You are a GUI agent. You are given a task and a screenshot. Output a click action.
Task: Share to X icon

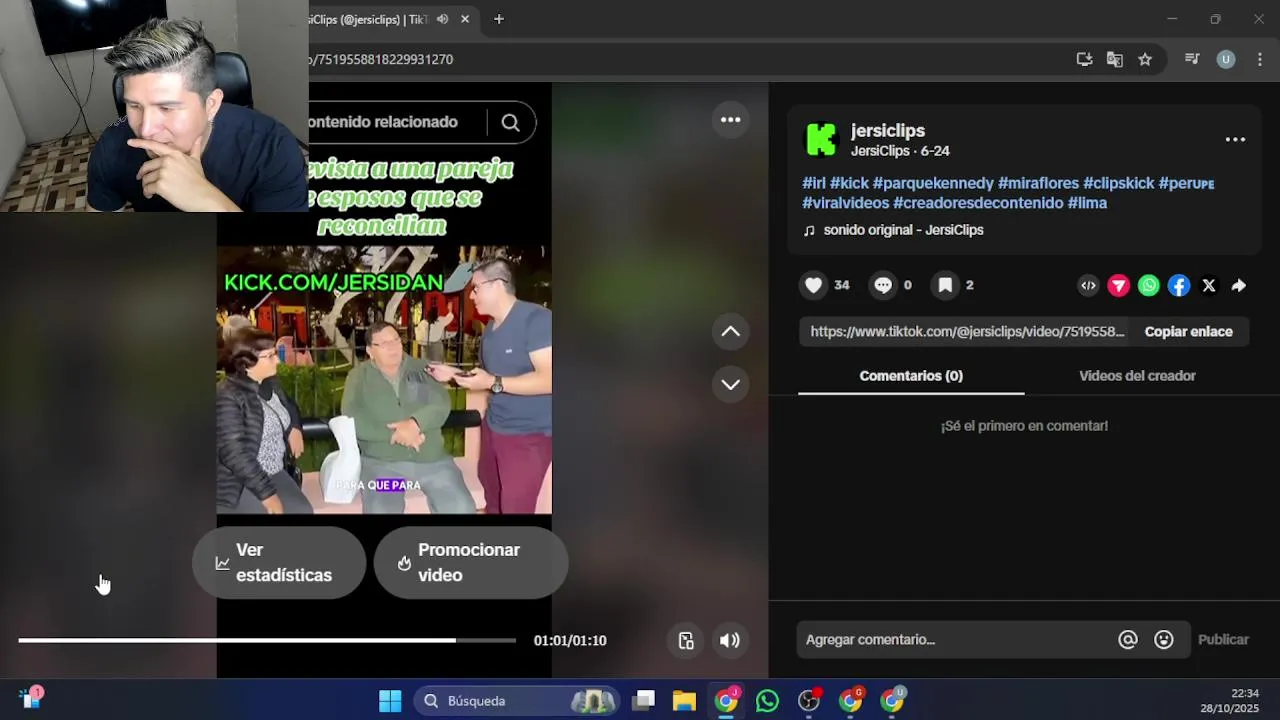[x=1209, y=286]
